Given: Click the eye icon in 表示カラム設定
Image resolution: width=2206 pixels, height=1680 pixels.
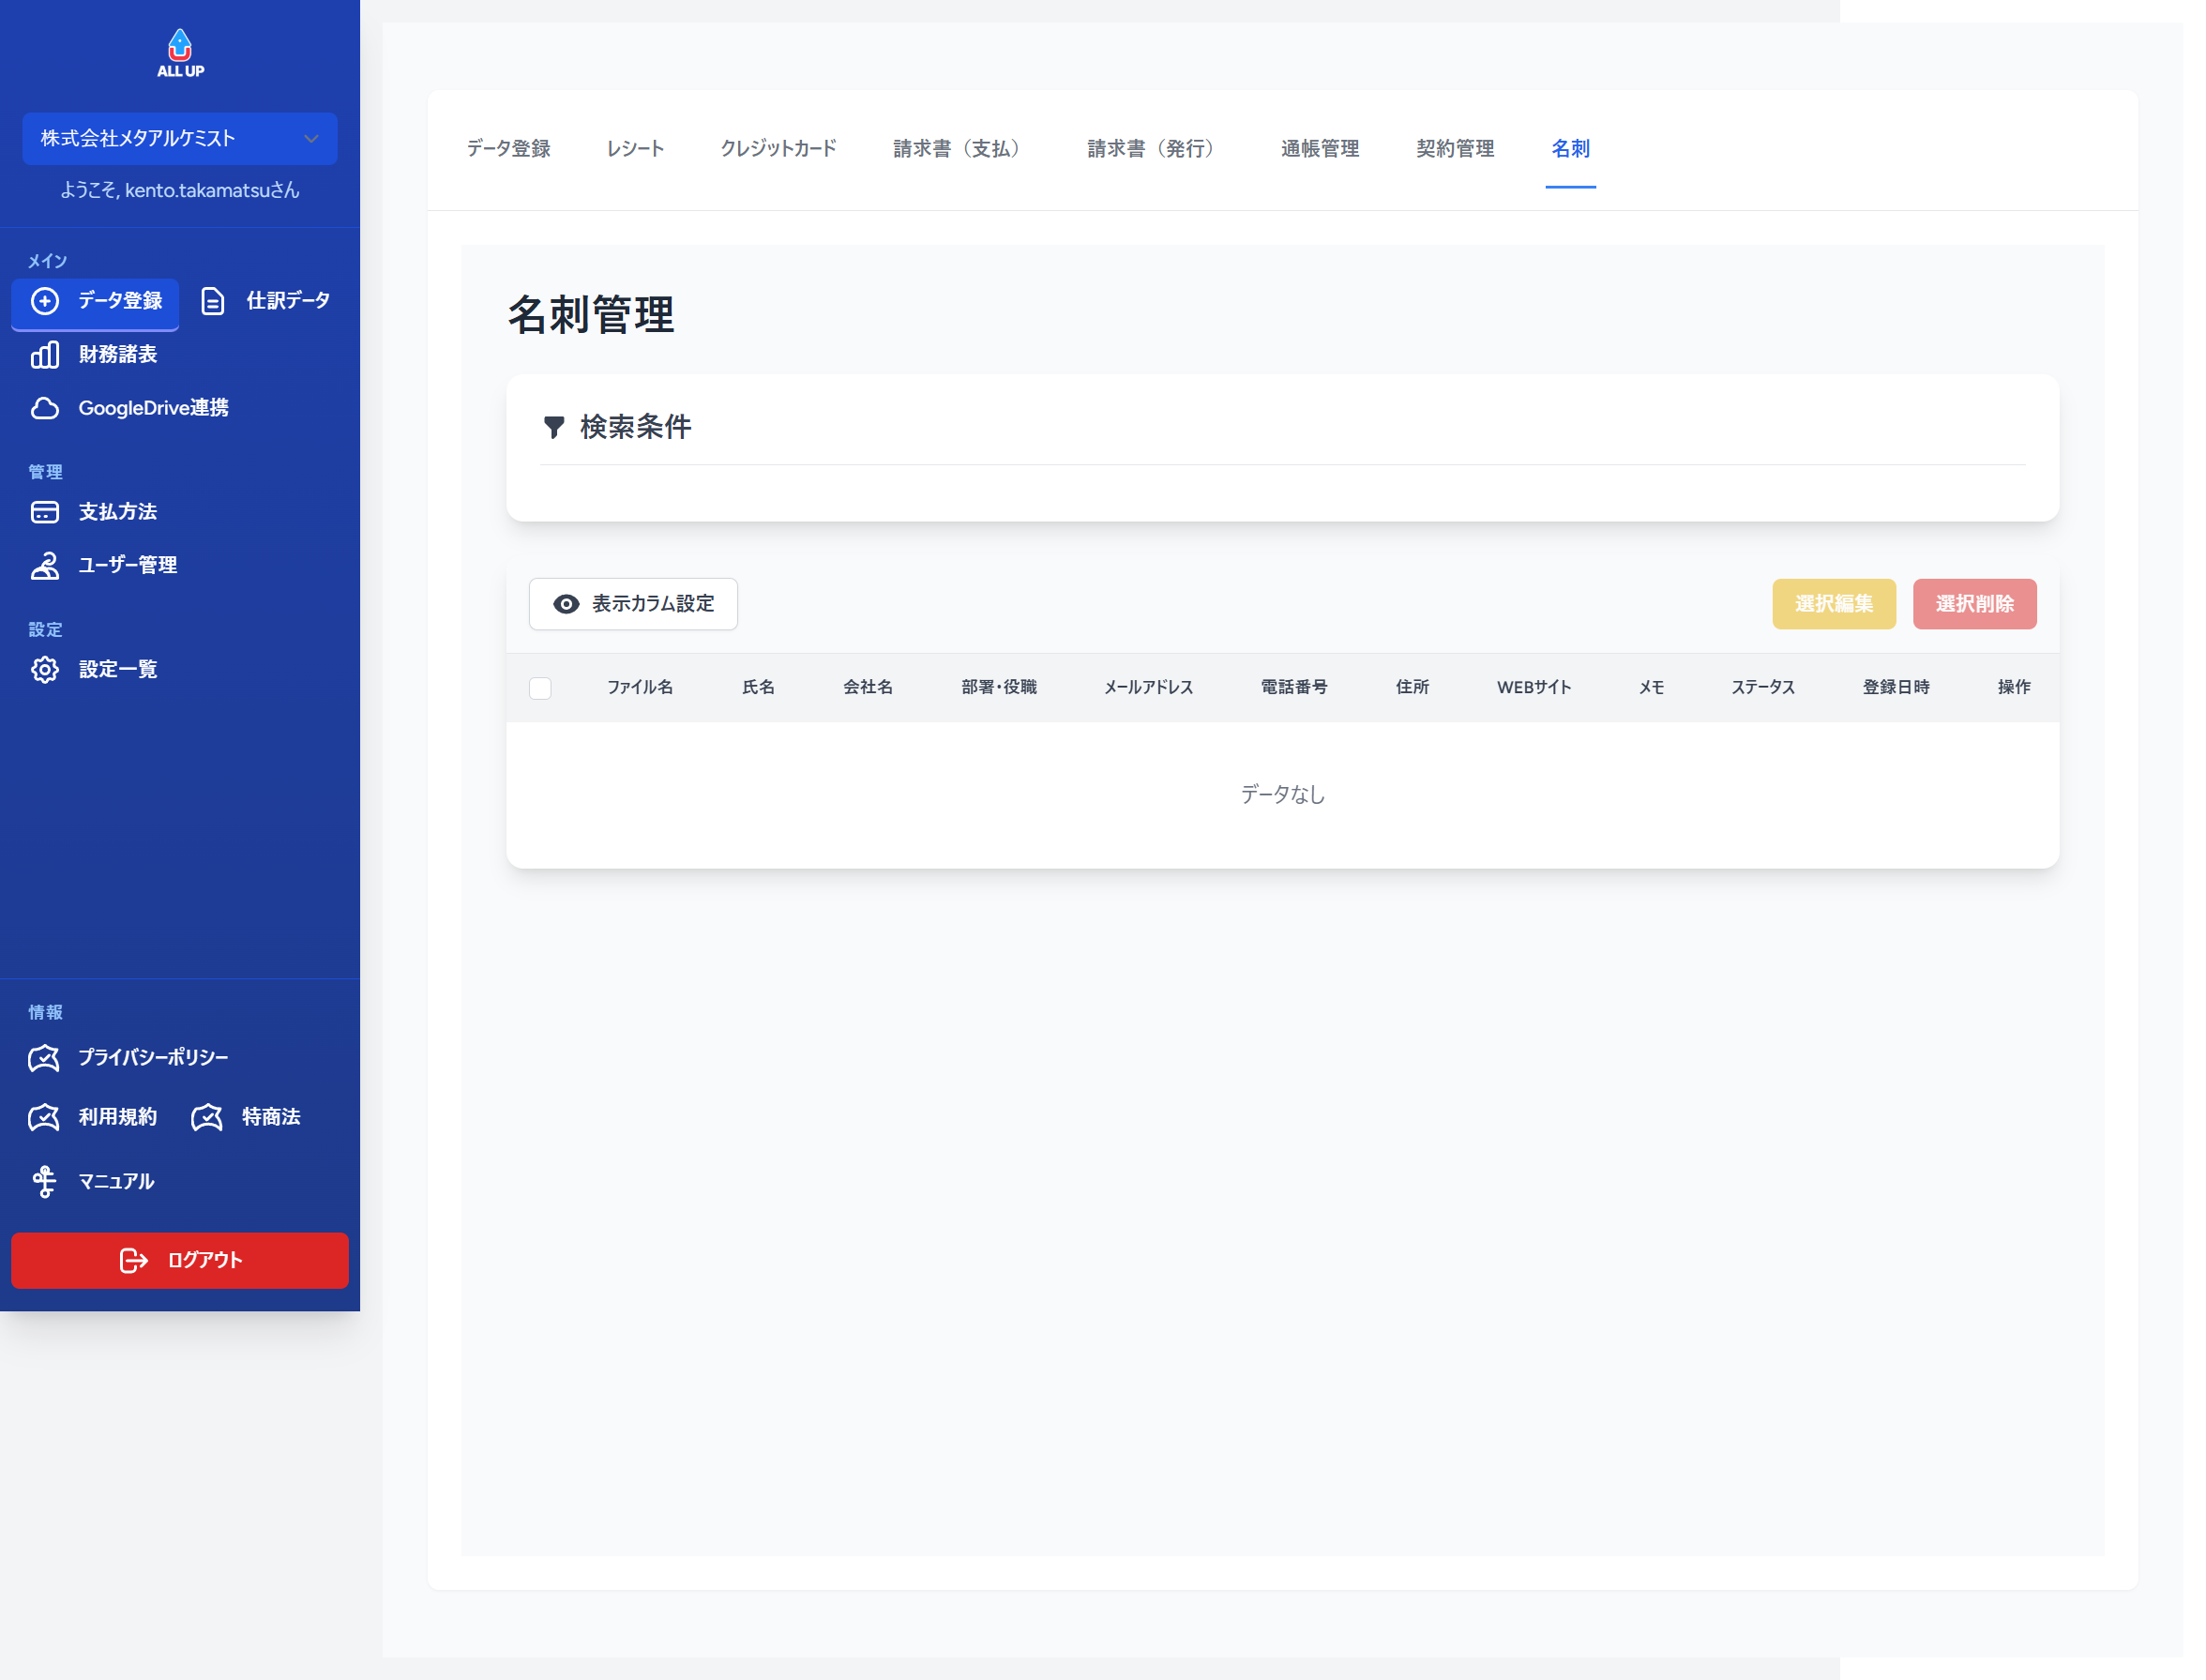Looking at the screenshot, I should pos(566,604).
